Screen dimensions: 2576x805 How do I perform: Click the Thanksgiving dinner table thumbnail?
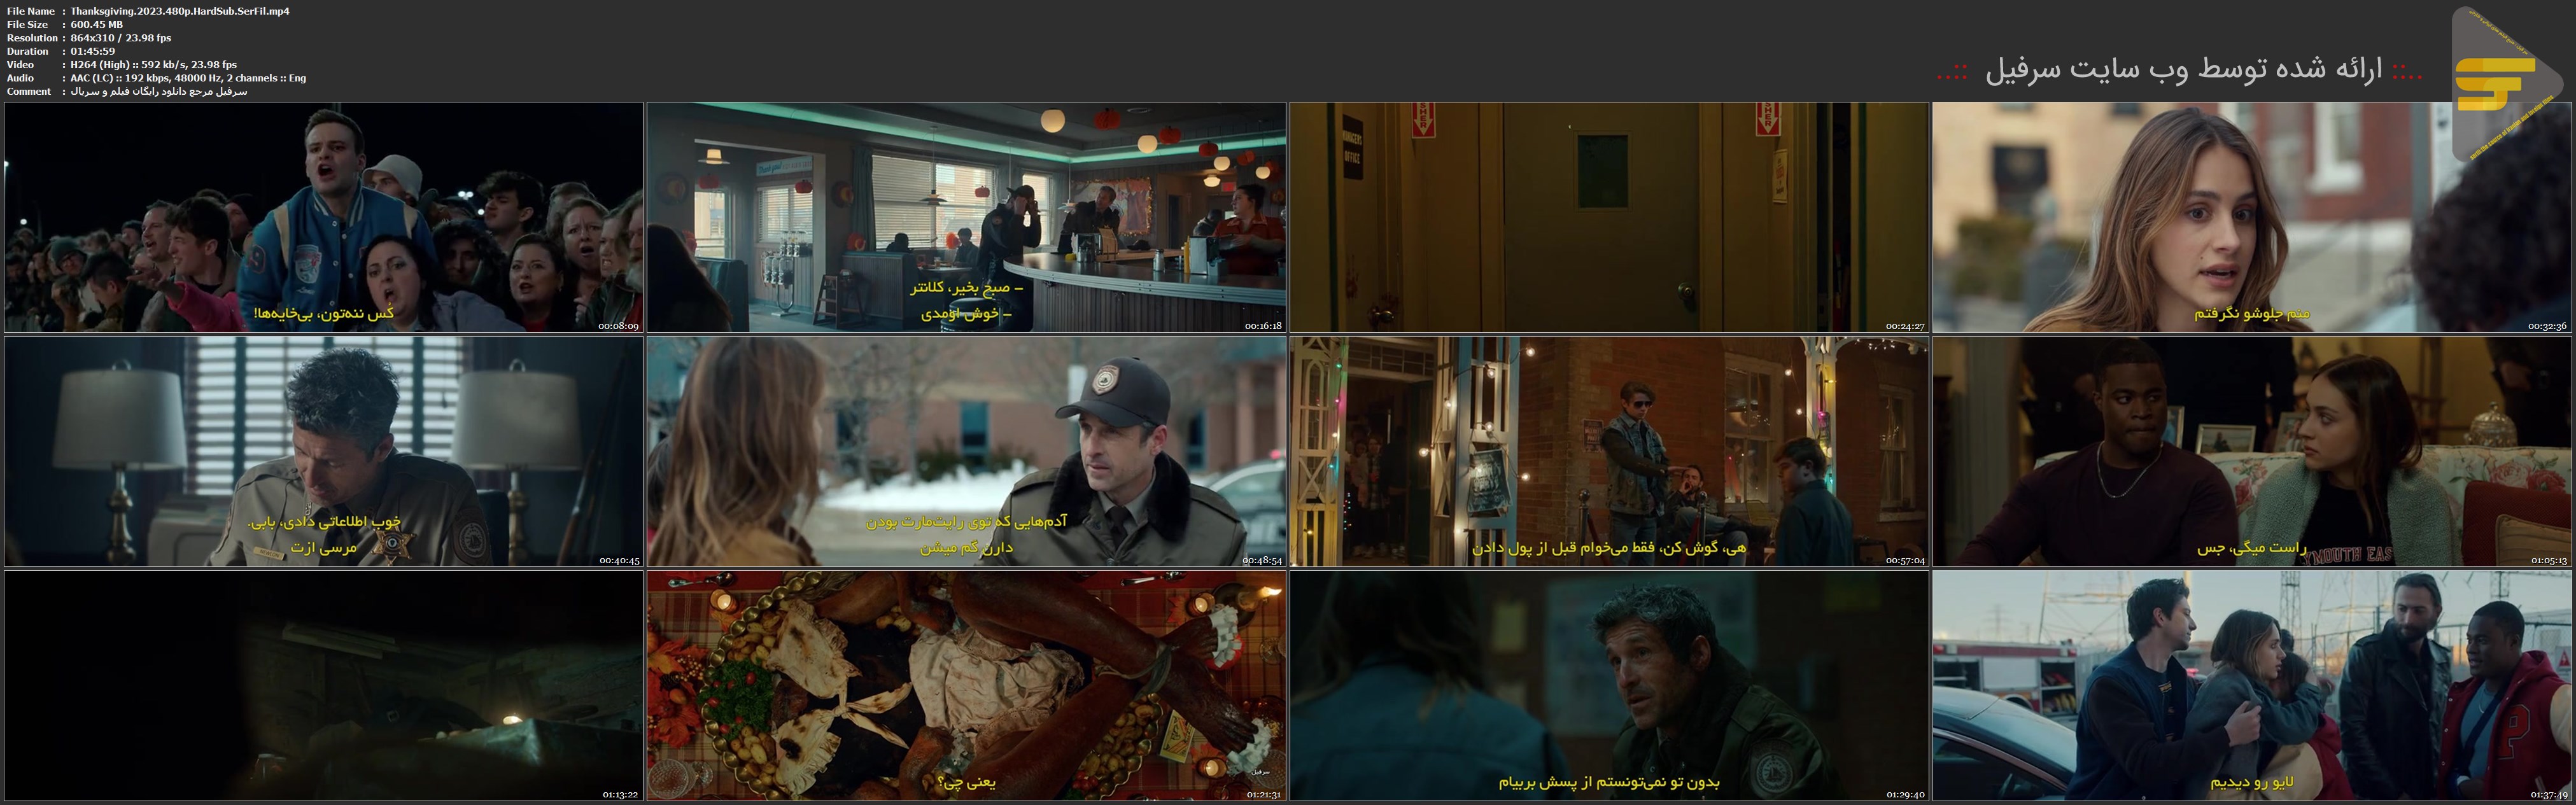(x=966, y=685)
